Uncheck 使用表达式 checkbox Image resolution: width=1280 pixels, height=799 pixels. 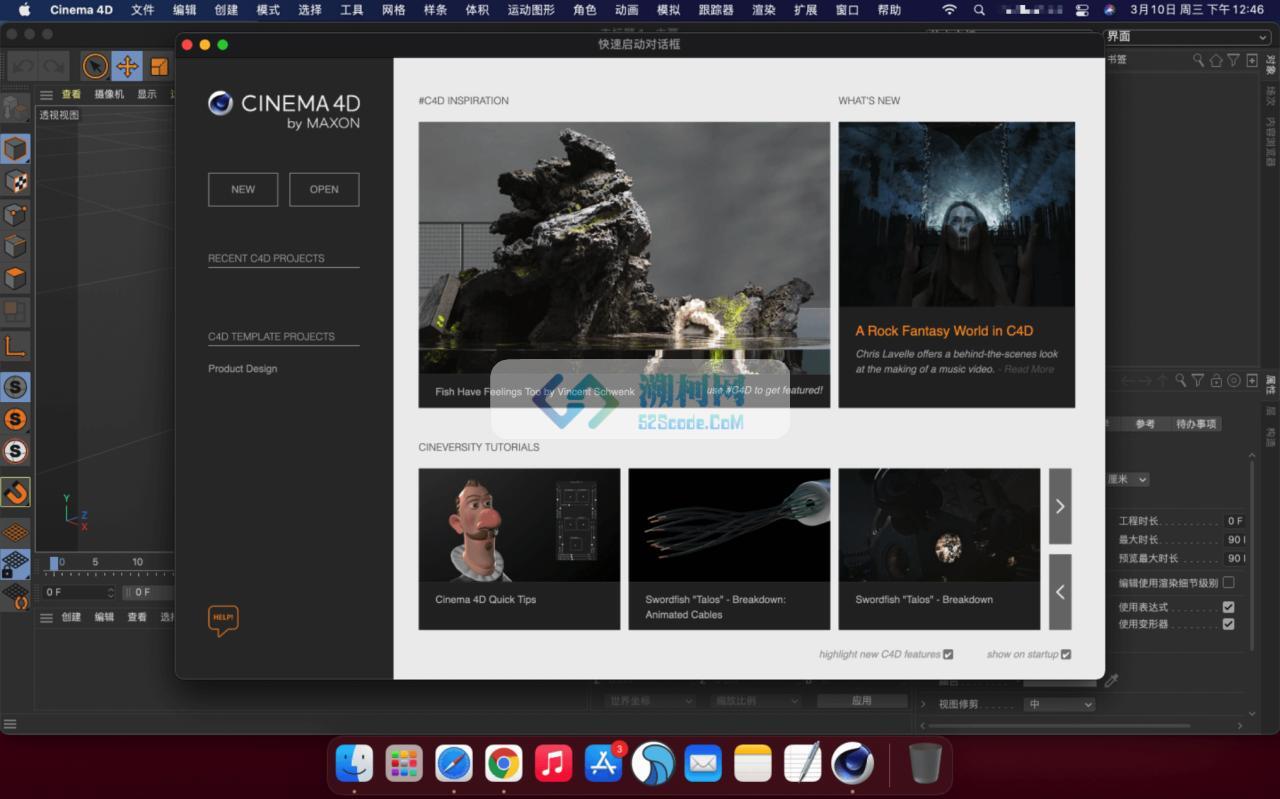pyautogui.click(x=1228, y=607)
